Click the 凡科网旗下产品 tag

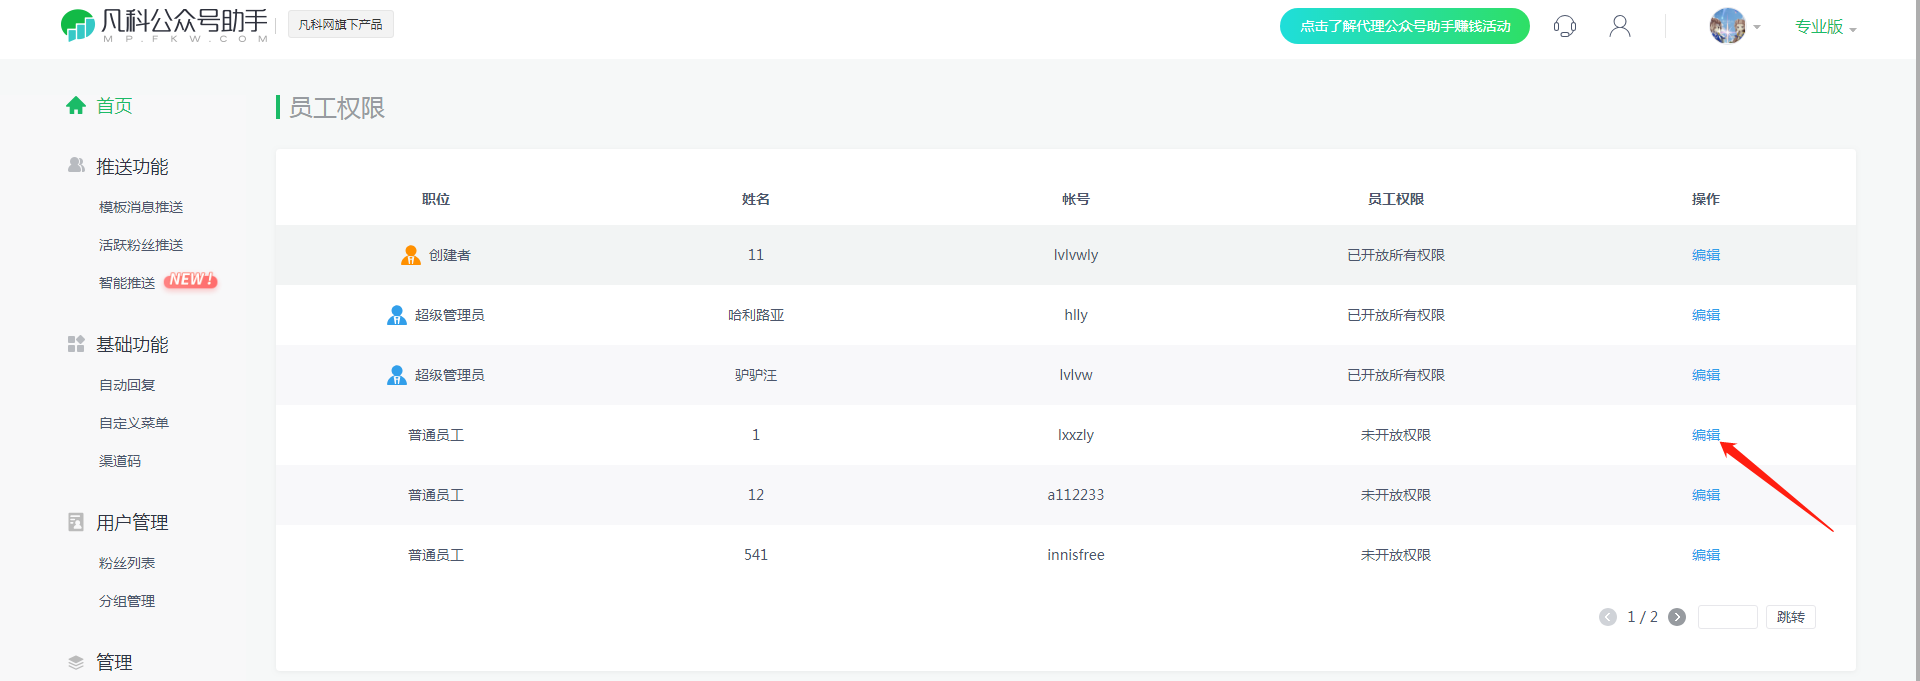point(340,24)
